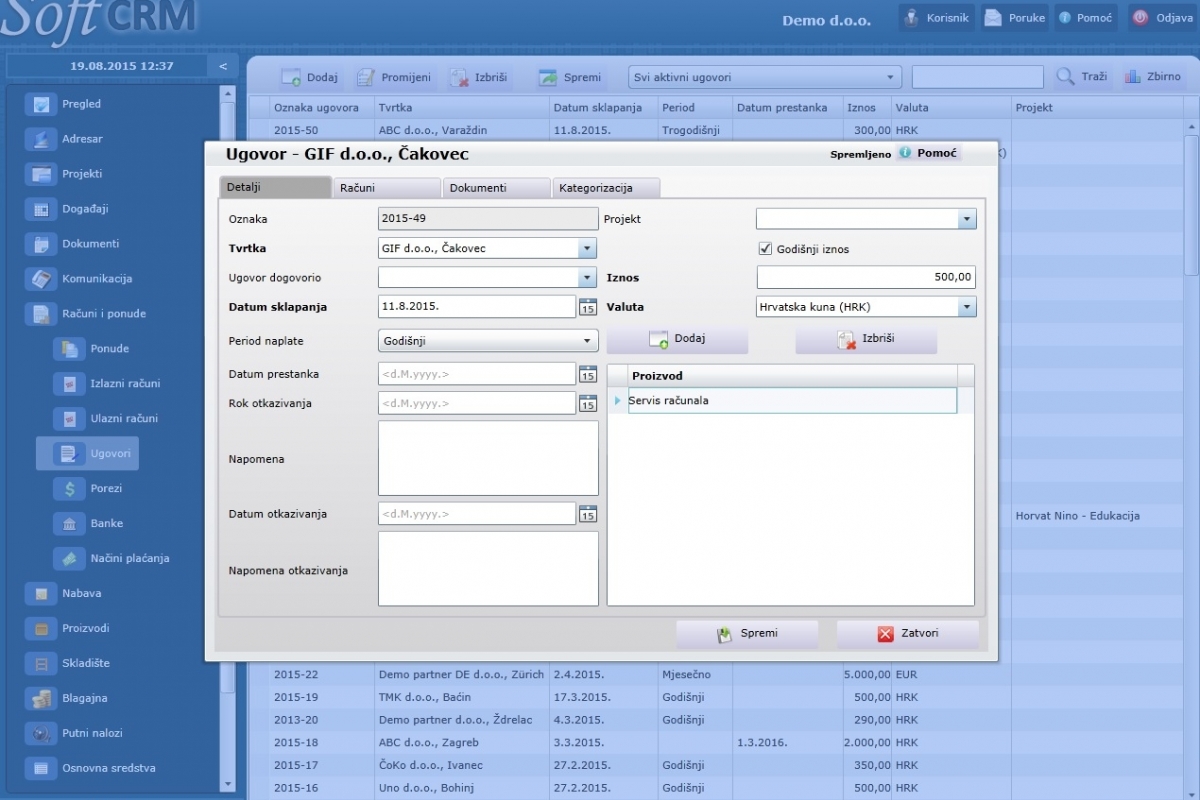Click the Napomena text area

pos(488,458)
